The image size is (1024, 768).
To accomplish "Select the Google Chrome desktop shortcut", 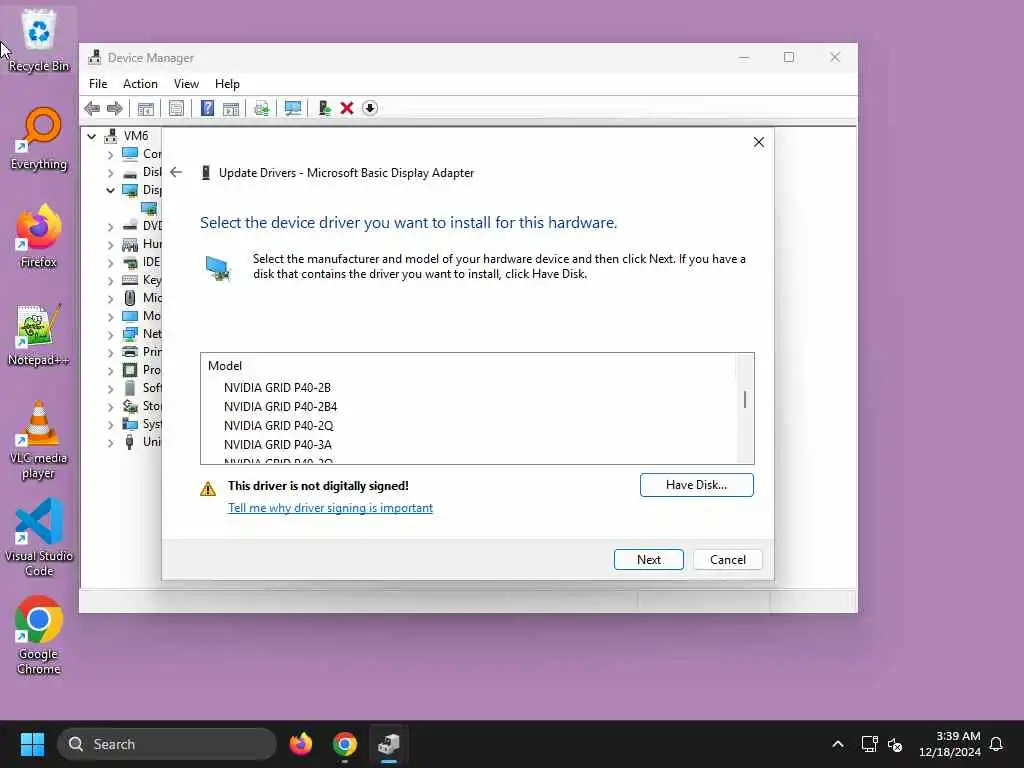I will (x=39, y=635).
